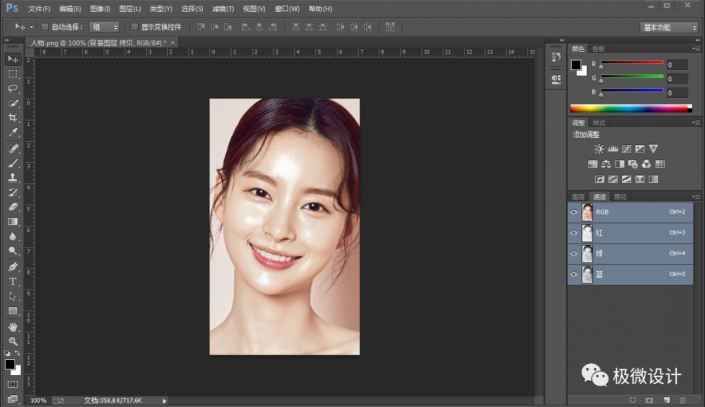Select the Lasso tool
The image size is (705, 407).
[14, 88]
